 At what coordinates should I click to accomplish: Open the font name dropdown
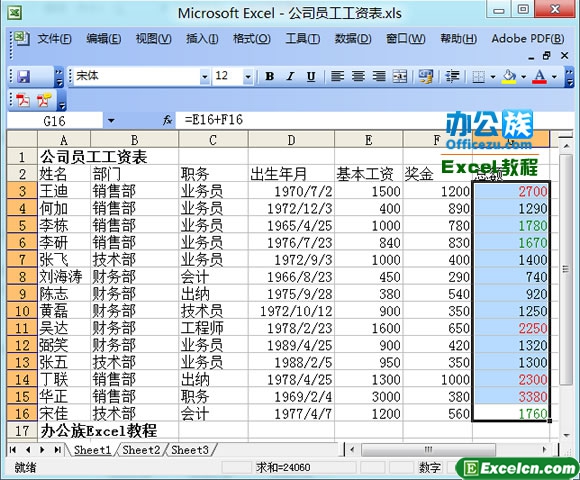205,77
